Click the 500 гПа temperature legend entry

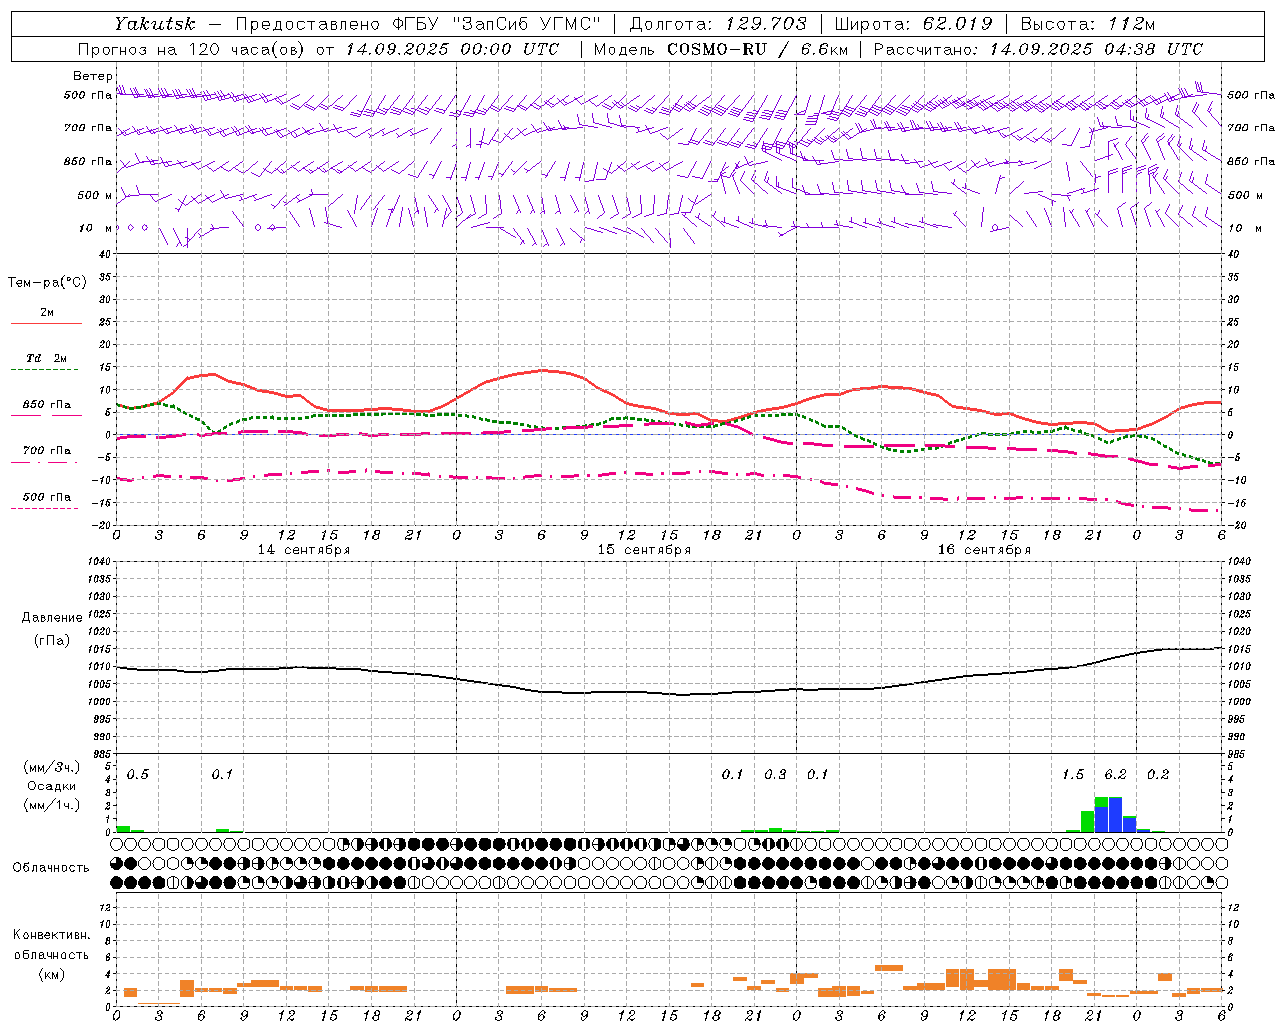[x=47, y=497]
